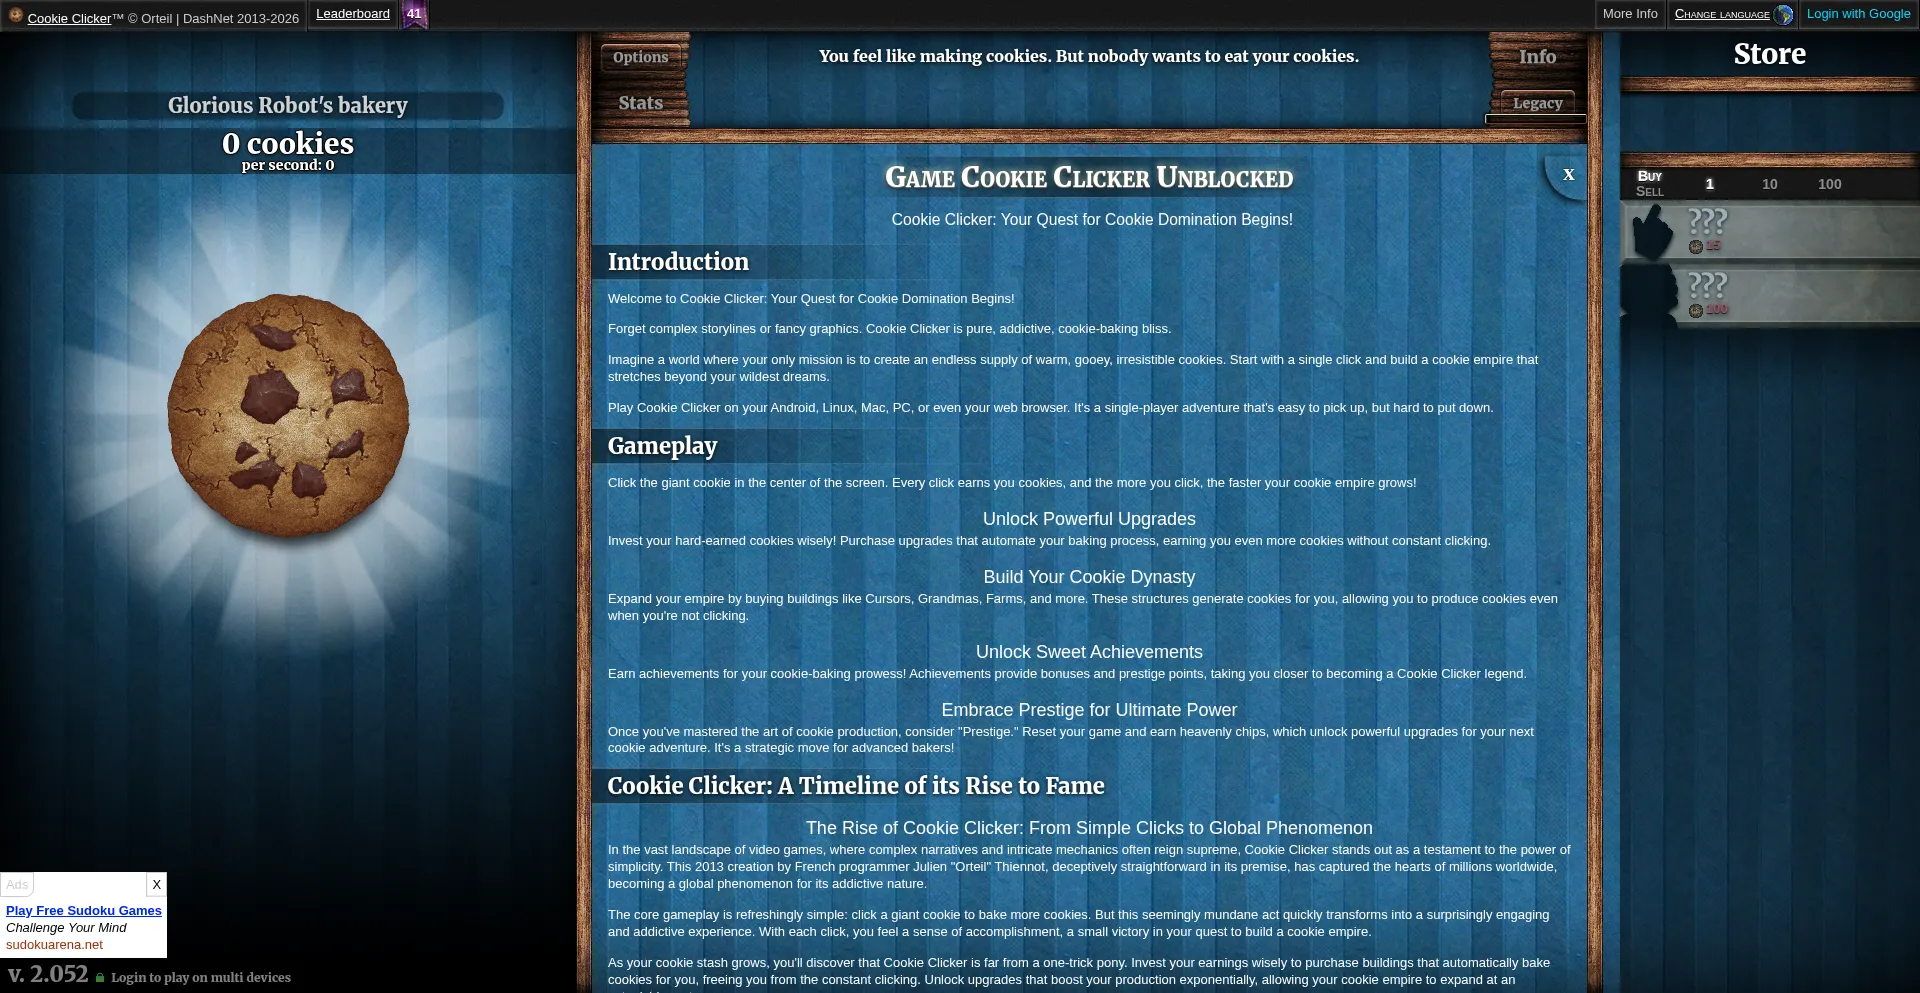Viewport: 1920px width, 993px height.
Task: Buy the locked cursor building priced 15
Action: [1769, 232]
